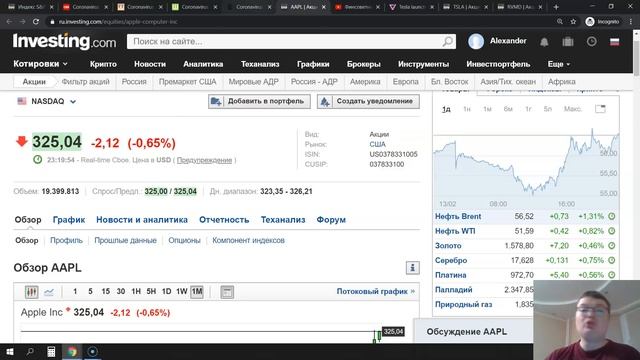This screenshot has height=360, width=640.
Task: Click the clock icon in Золото row
Action: (611, 246)
